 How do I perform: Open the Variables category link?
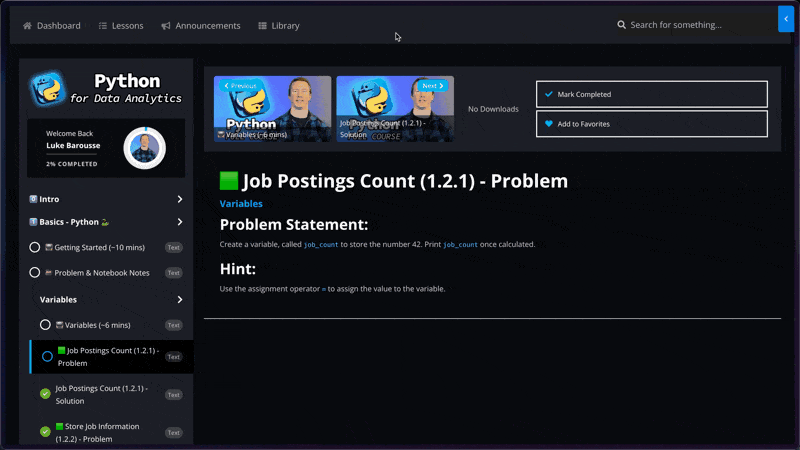coord(241,204)
